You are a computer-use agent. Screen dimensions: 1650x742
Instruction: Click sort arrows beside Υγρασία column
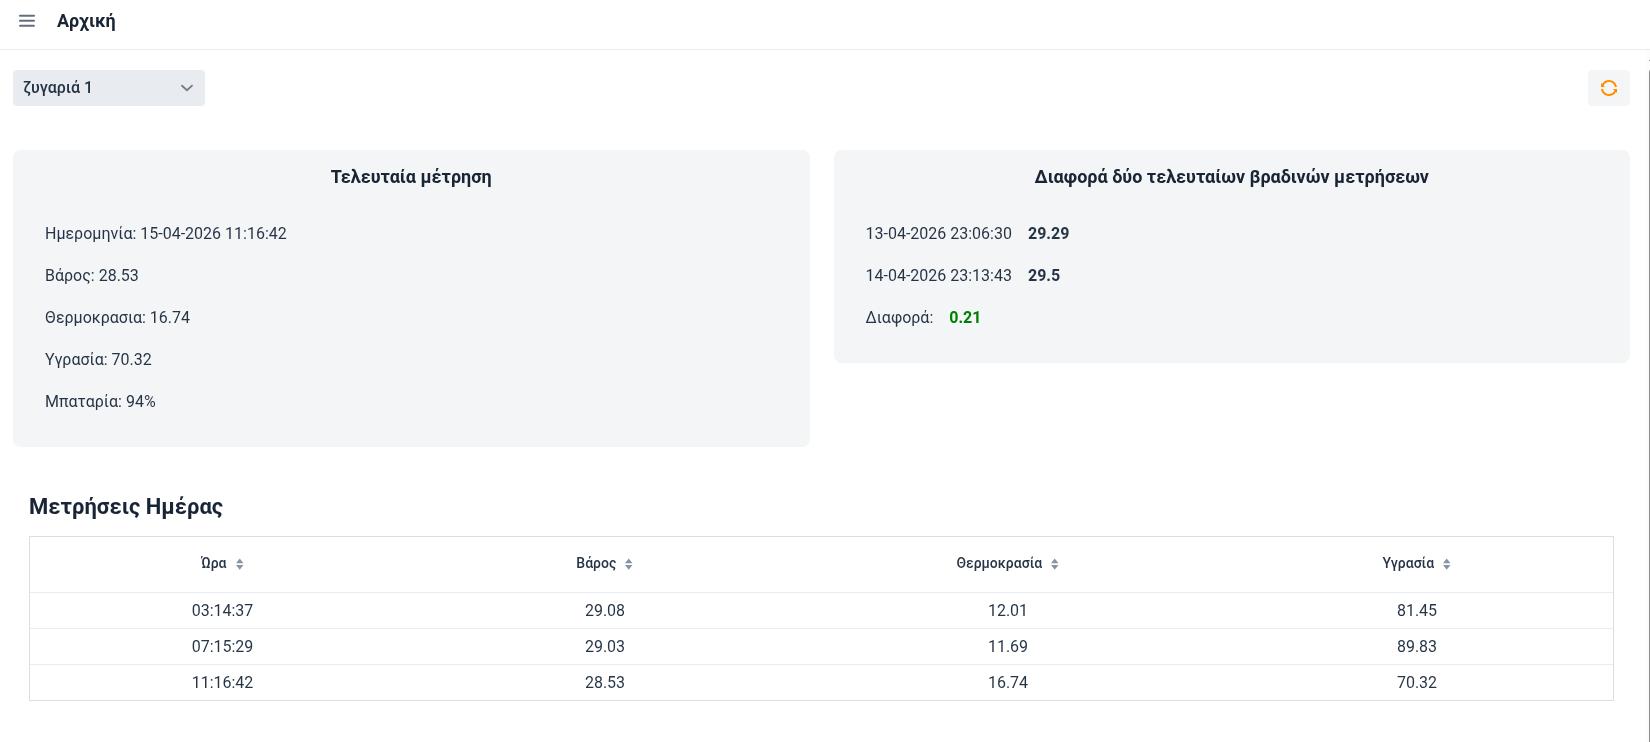pos(1447,564)
